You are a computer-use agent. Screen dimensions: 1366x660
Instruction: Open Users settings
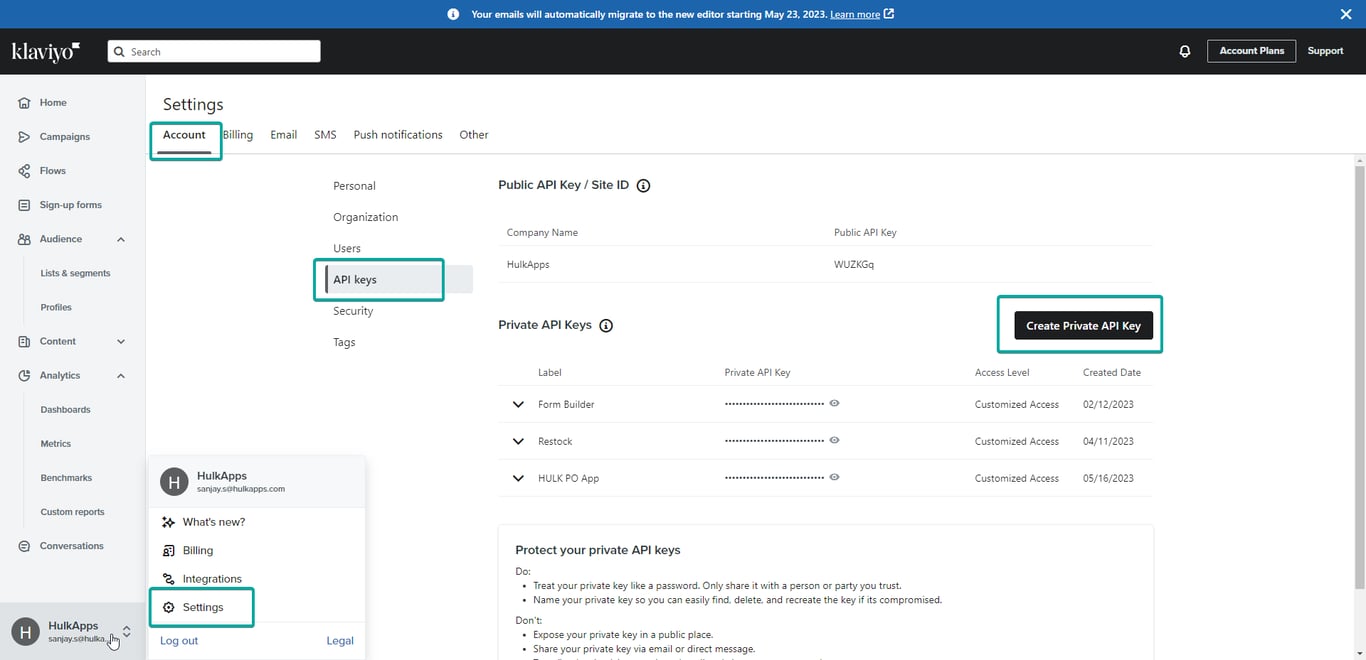click(347, 248)
